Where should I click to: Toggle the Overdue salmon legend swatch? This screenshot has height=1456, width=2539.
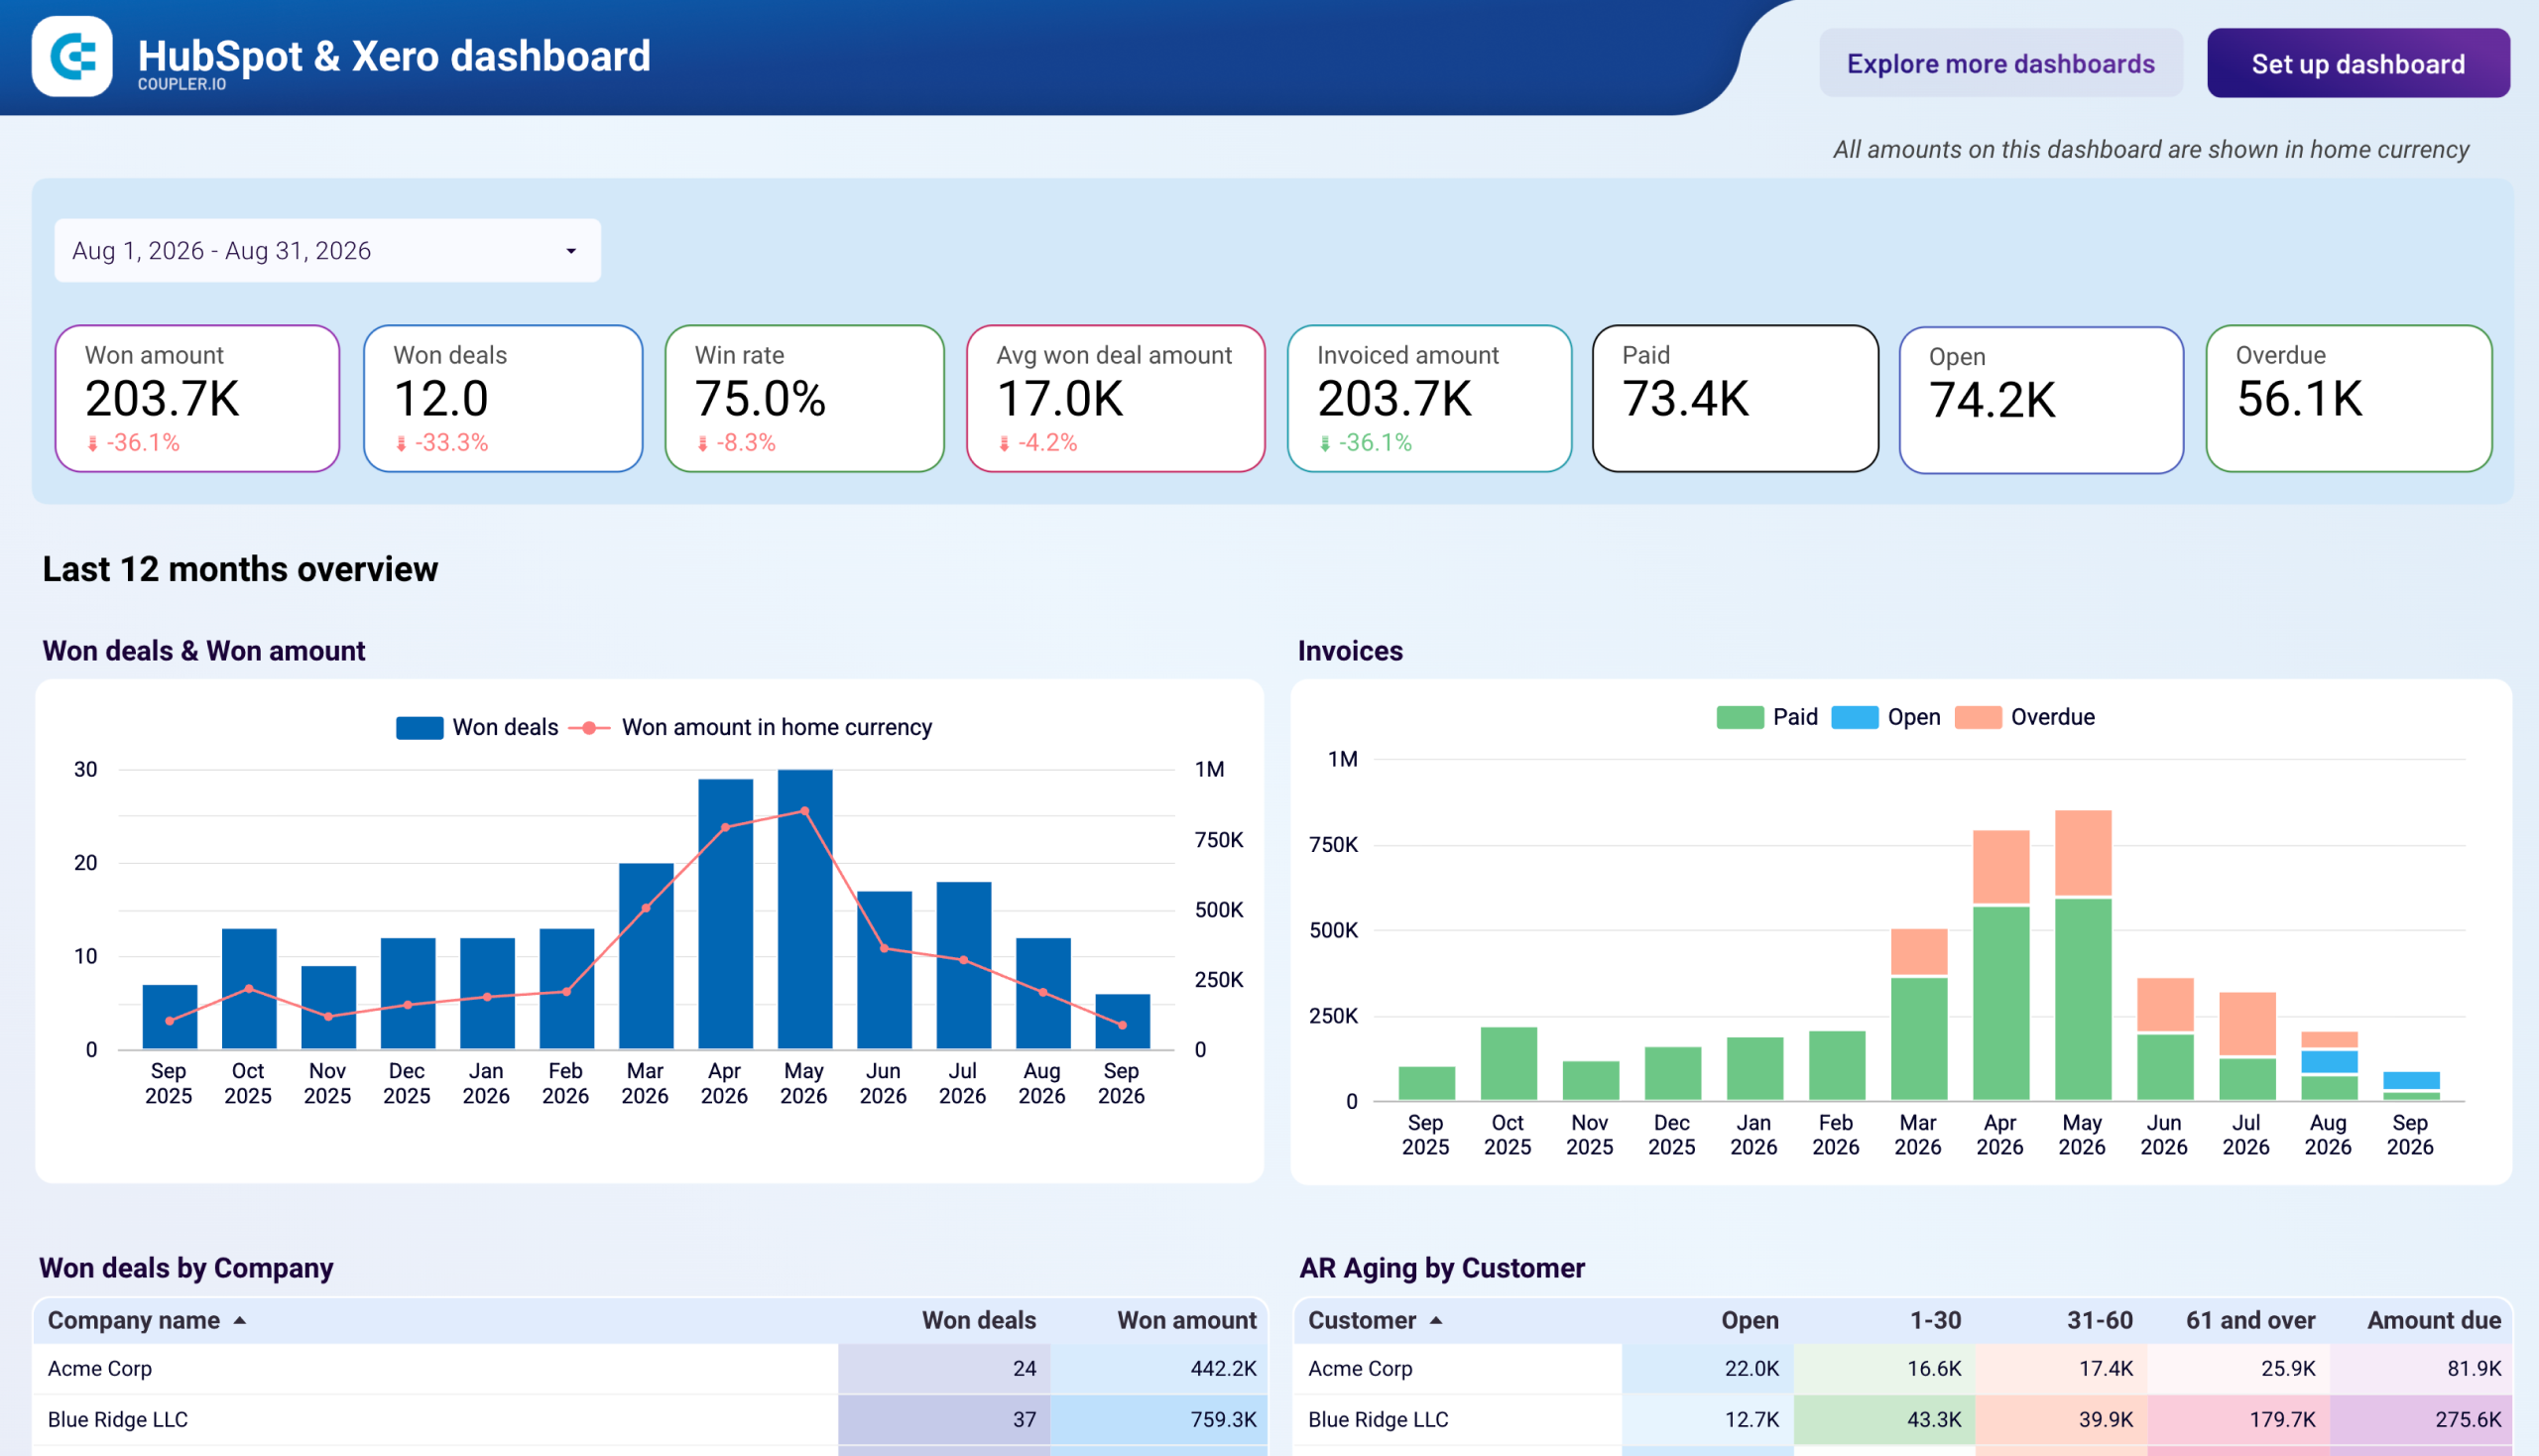tap(1978, 718)
